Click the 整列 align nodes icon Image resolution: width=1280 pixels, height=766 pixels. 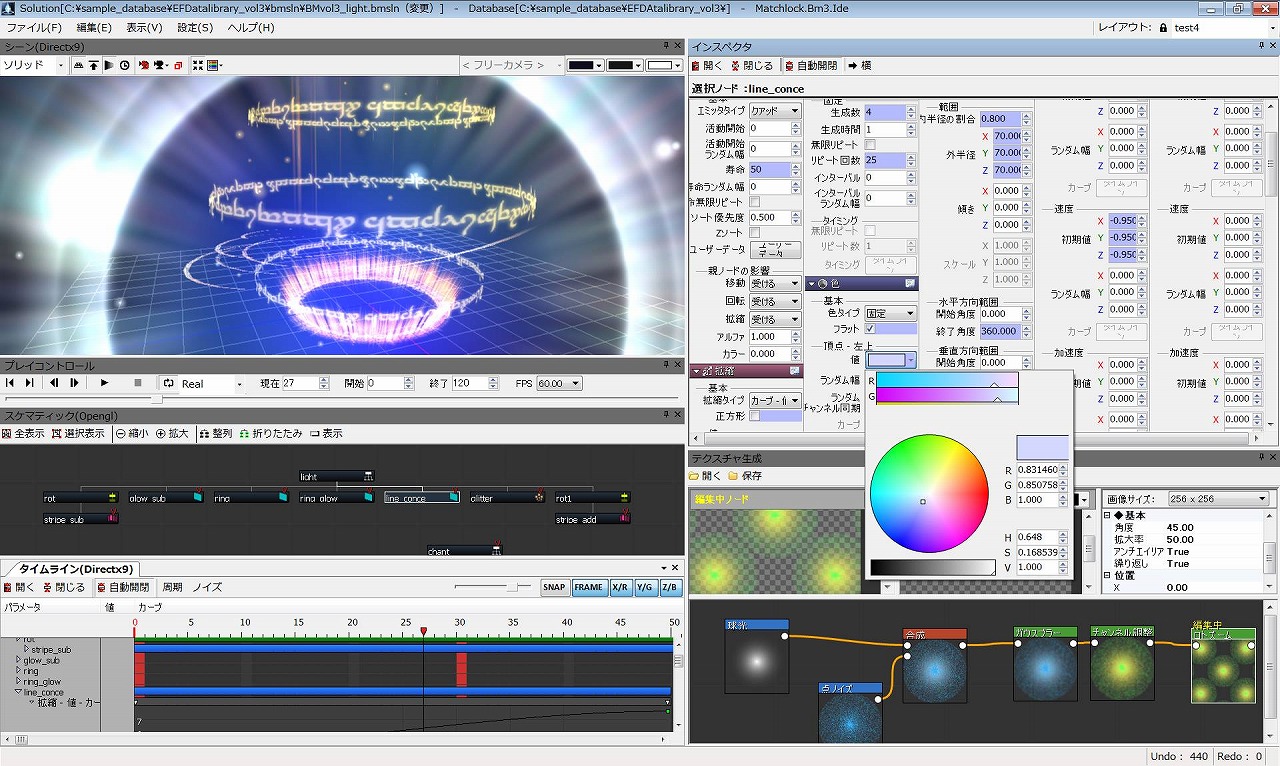coord(204,434)
